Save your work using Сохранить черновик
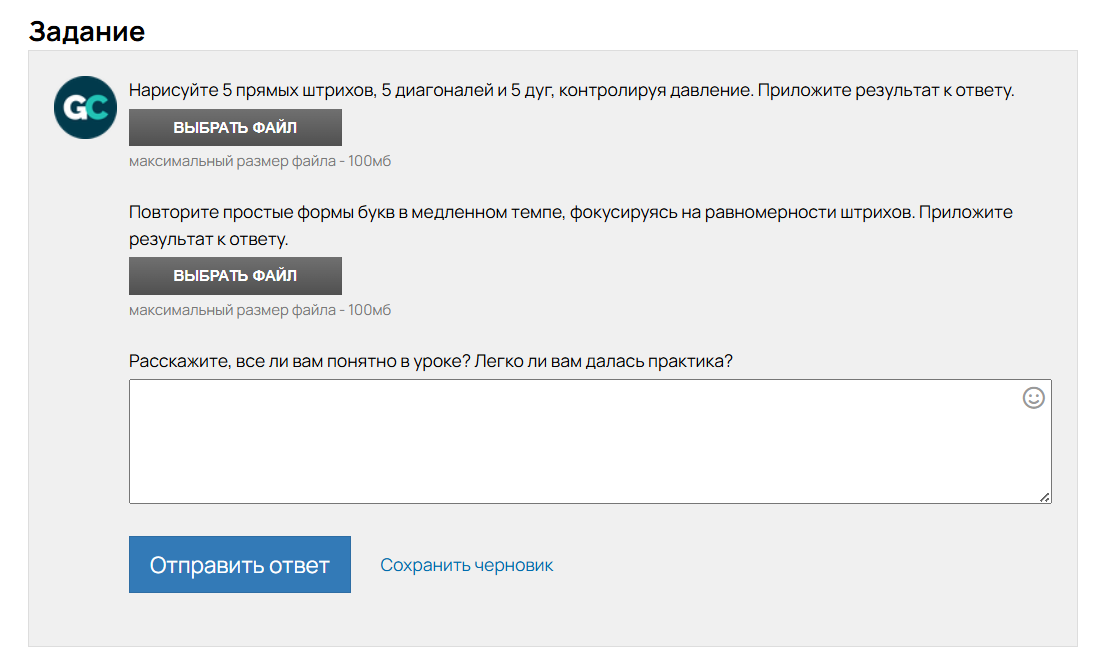The image size is (1099, 669). [x=465, y=564]
